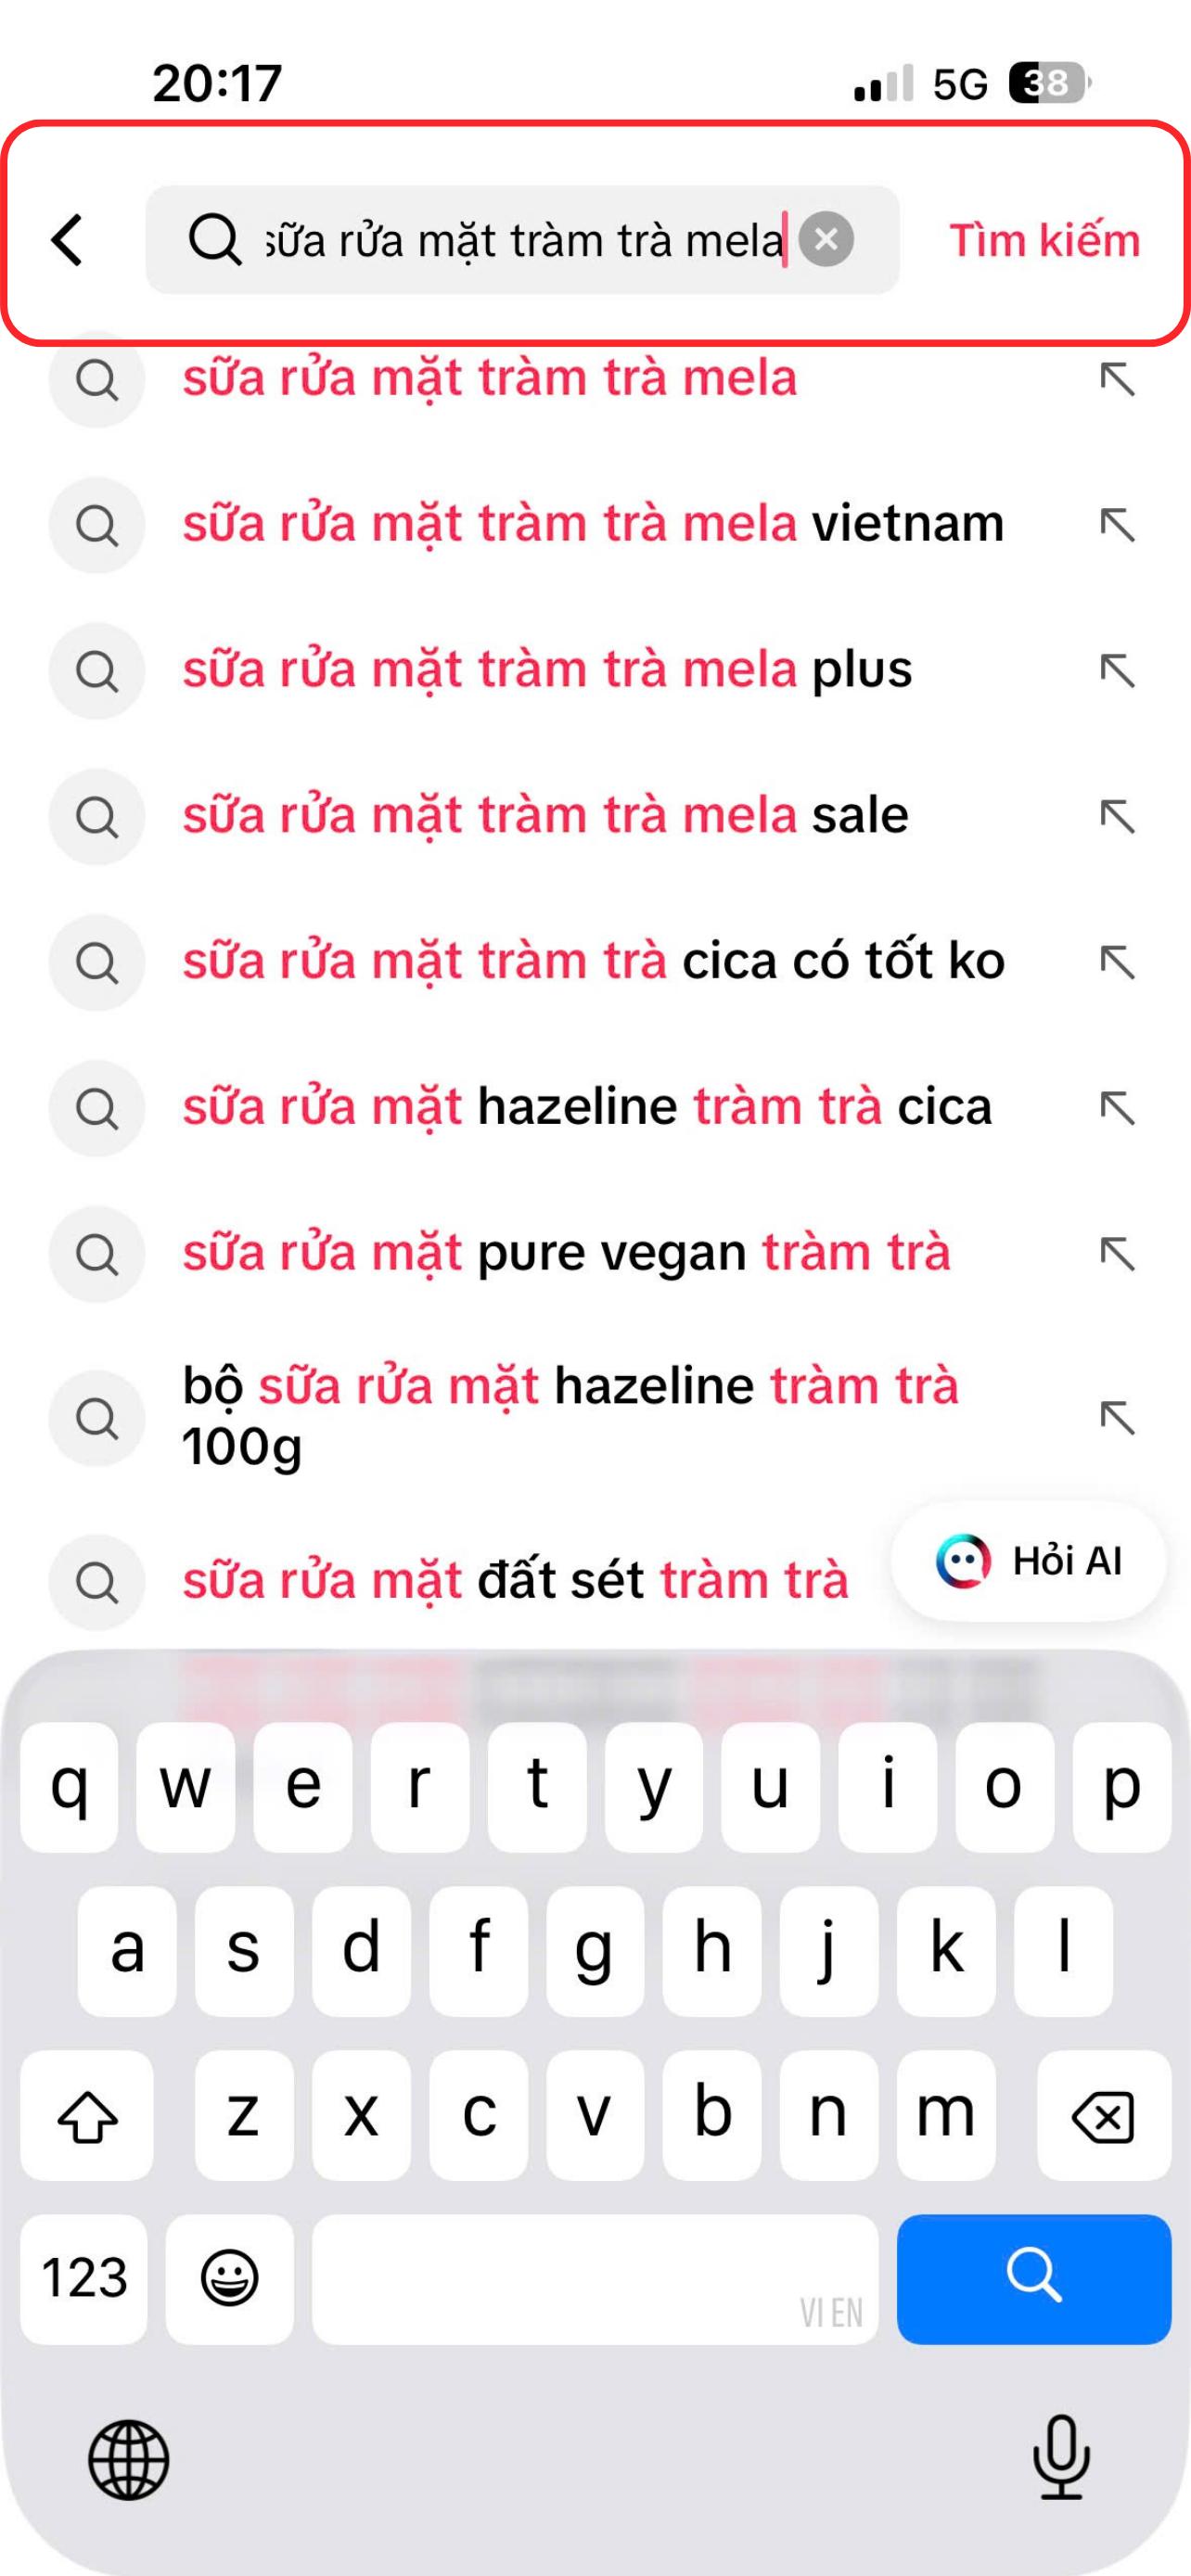Start dictation with the microphone icon
This screenshot has width=1191, height=2576.
click(x=1061, y=2457)
